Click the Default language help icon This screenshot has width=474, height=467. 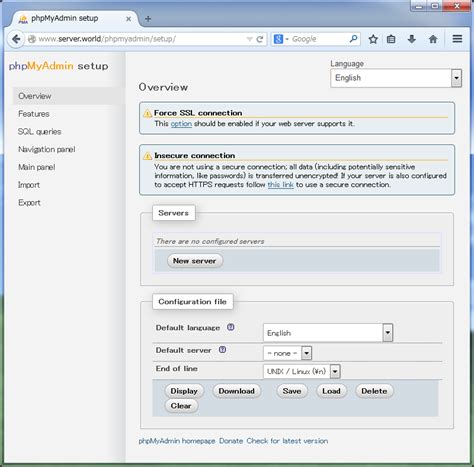(231, 327)
